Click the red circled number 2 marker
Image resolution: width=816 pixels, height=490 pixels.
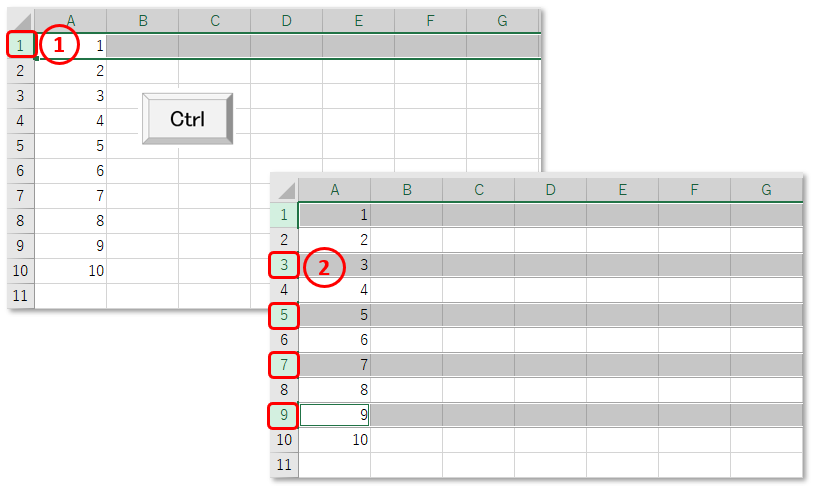324,267
